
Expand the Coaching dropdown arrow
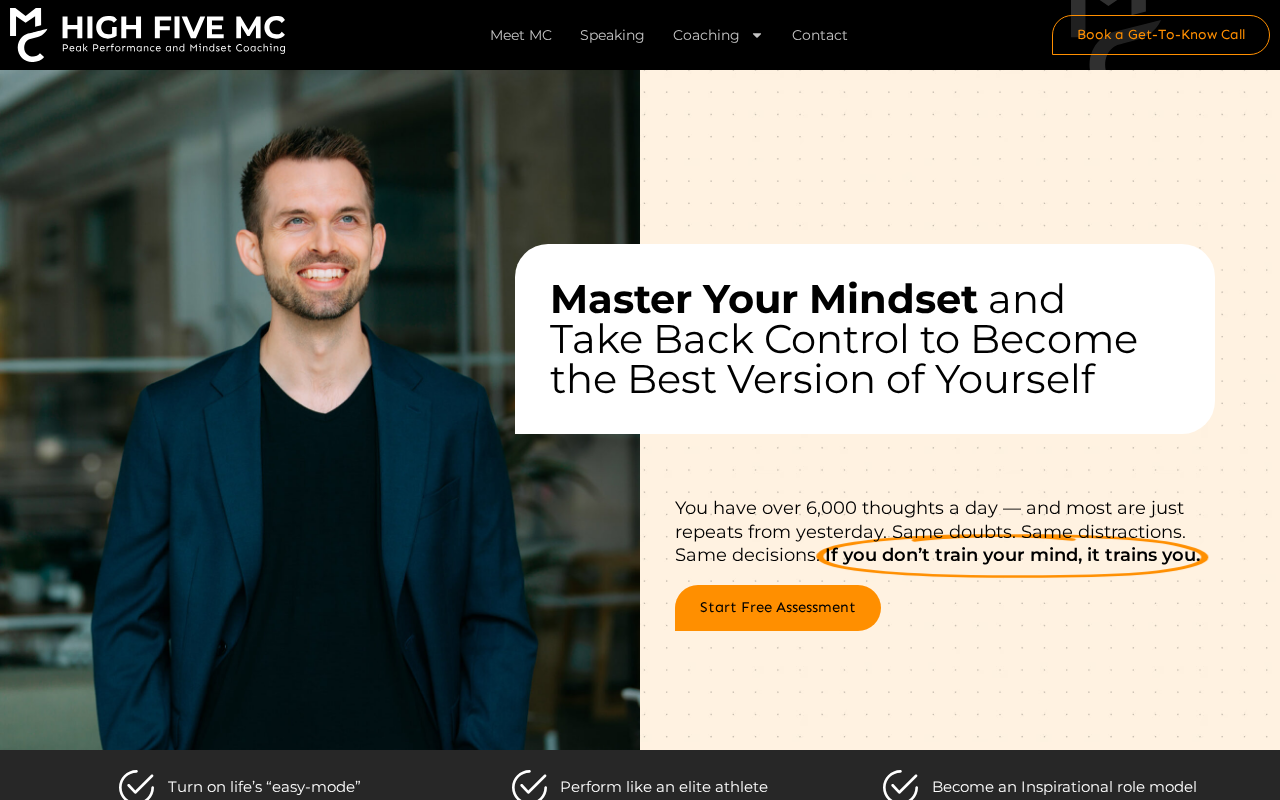coord(757,35)
